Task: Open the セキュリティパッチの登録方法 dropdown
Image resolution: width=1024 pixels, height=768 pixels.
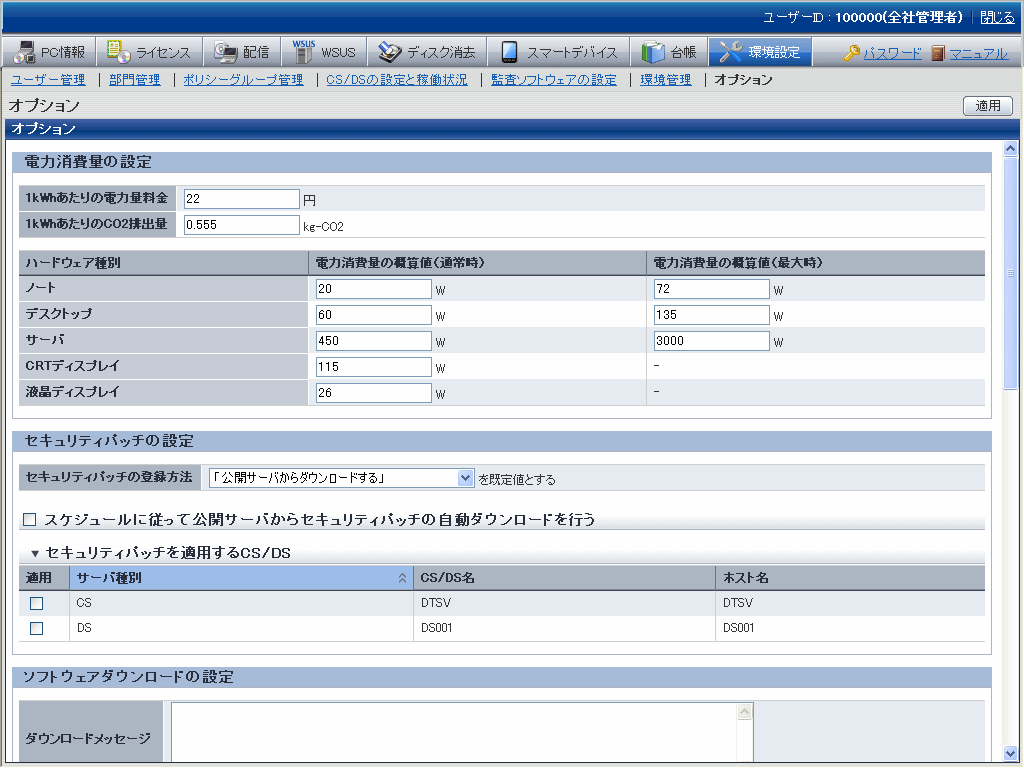Action: point(465,478)
